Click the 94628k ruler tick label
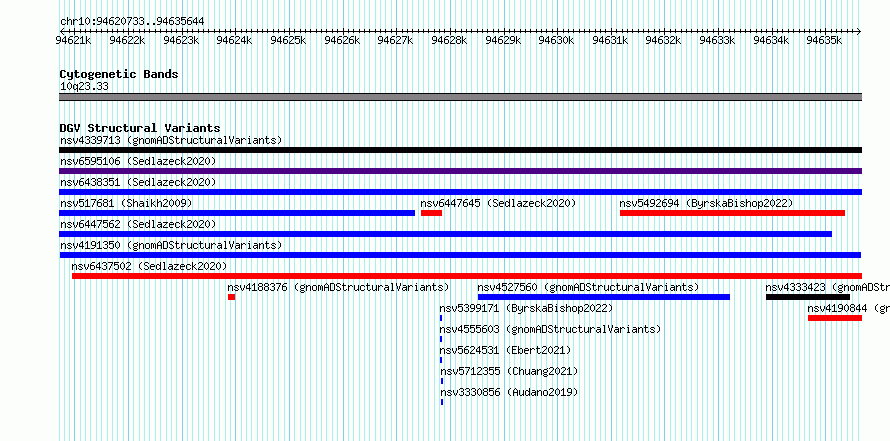 [x=449, y=40]
